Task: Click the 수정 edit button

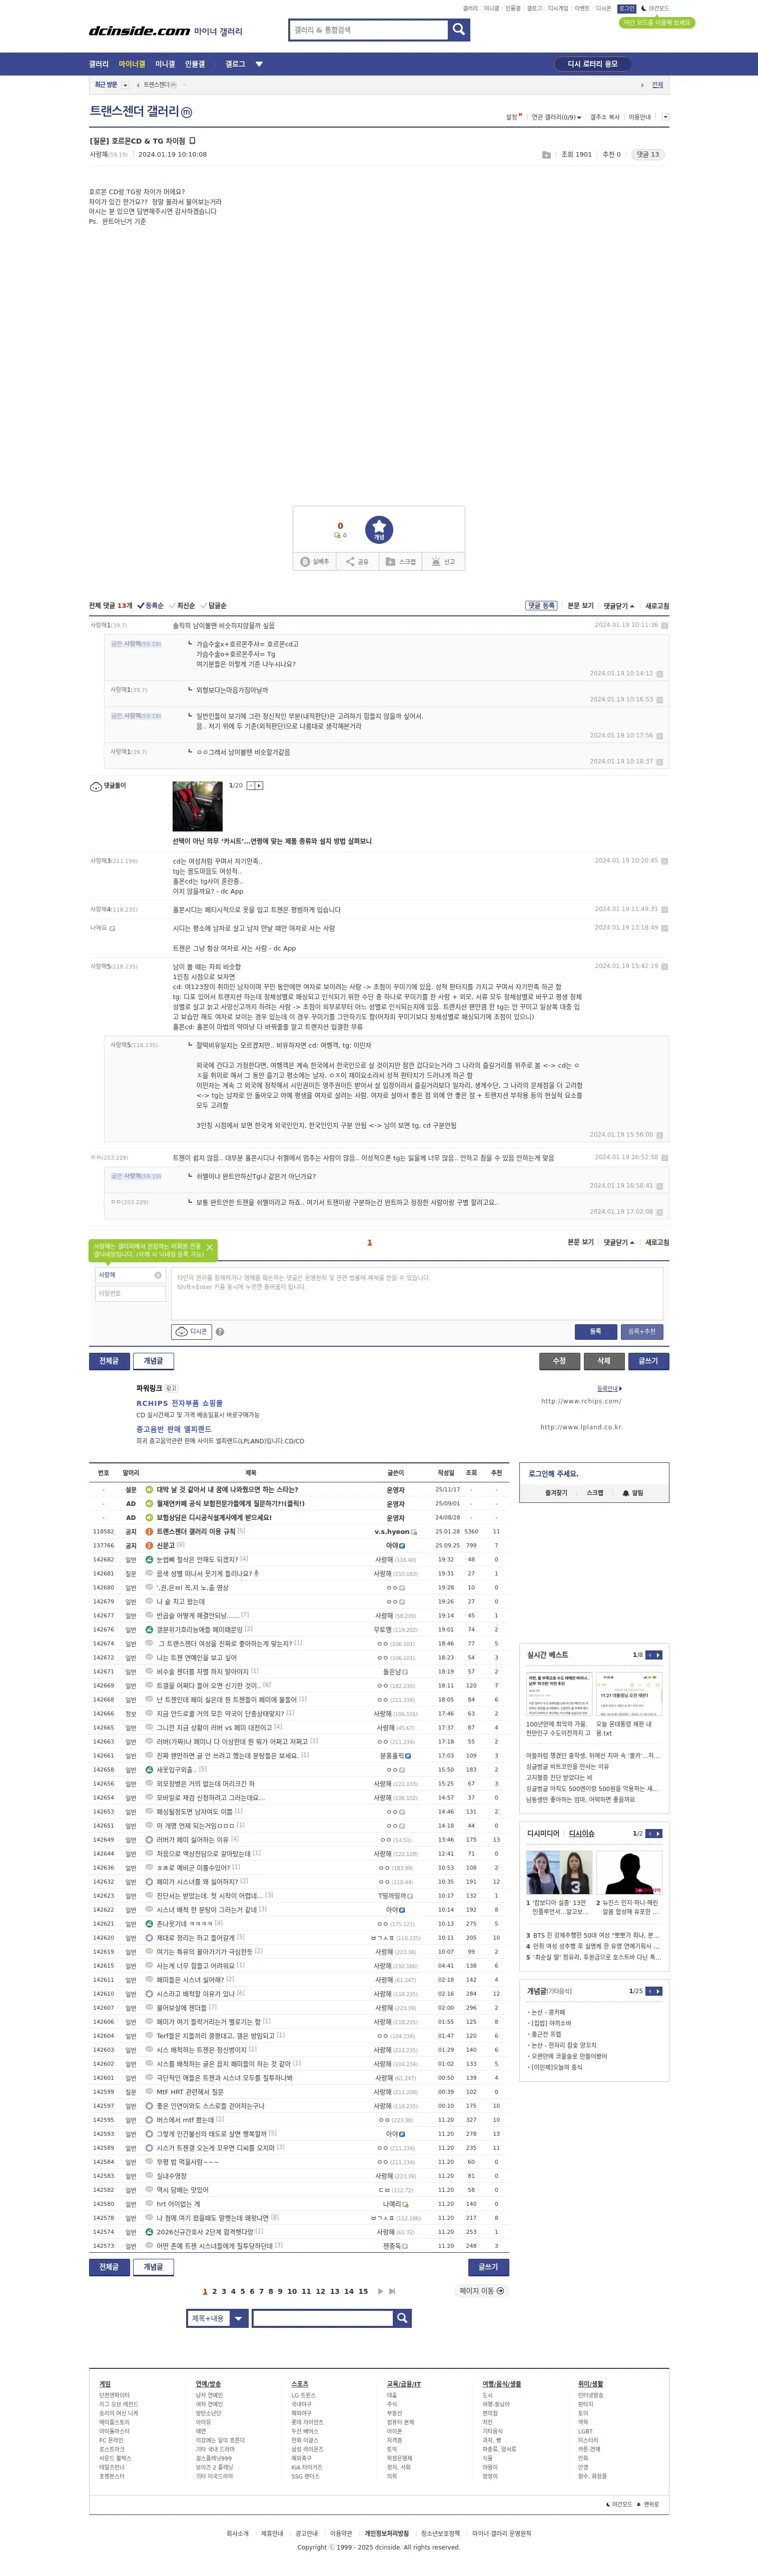Action: (560, 1361)
